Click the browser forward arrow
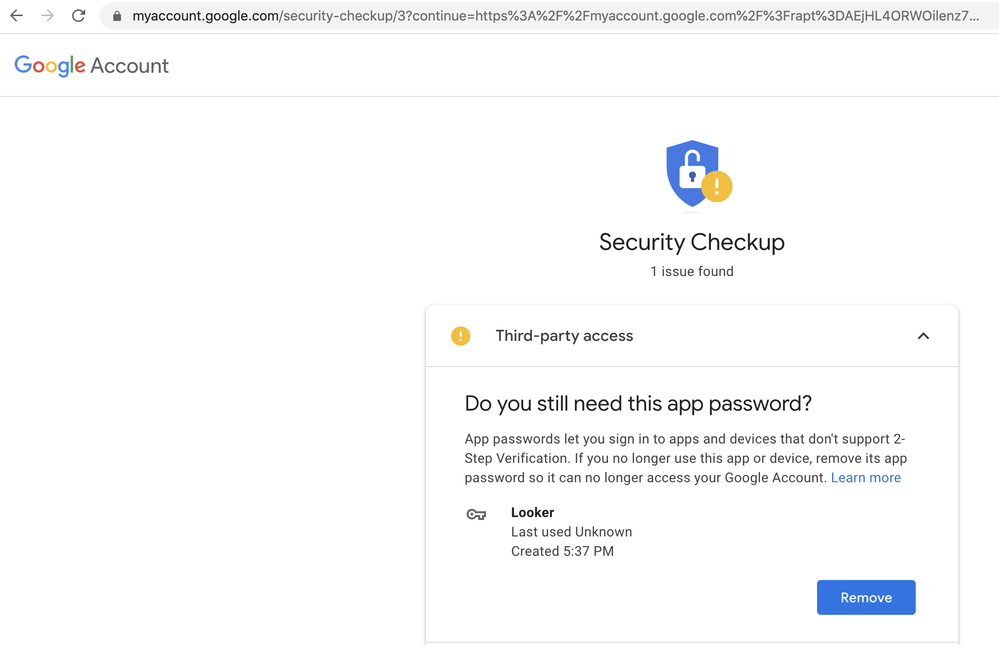This screenshot has height=645, width=999. coord(47,15)
